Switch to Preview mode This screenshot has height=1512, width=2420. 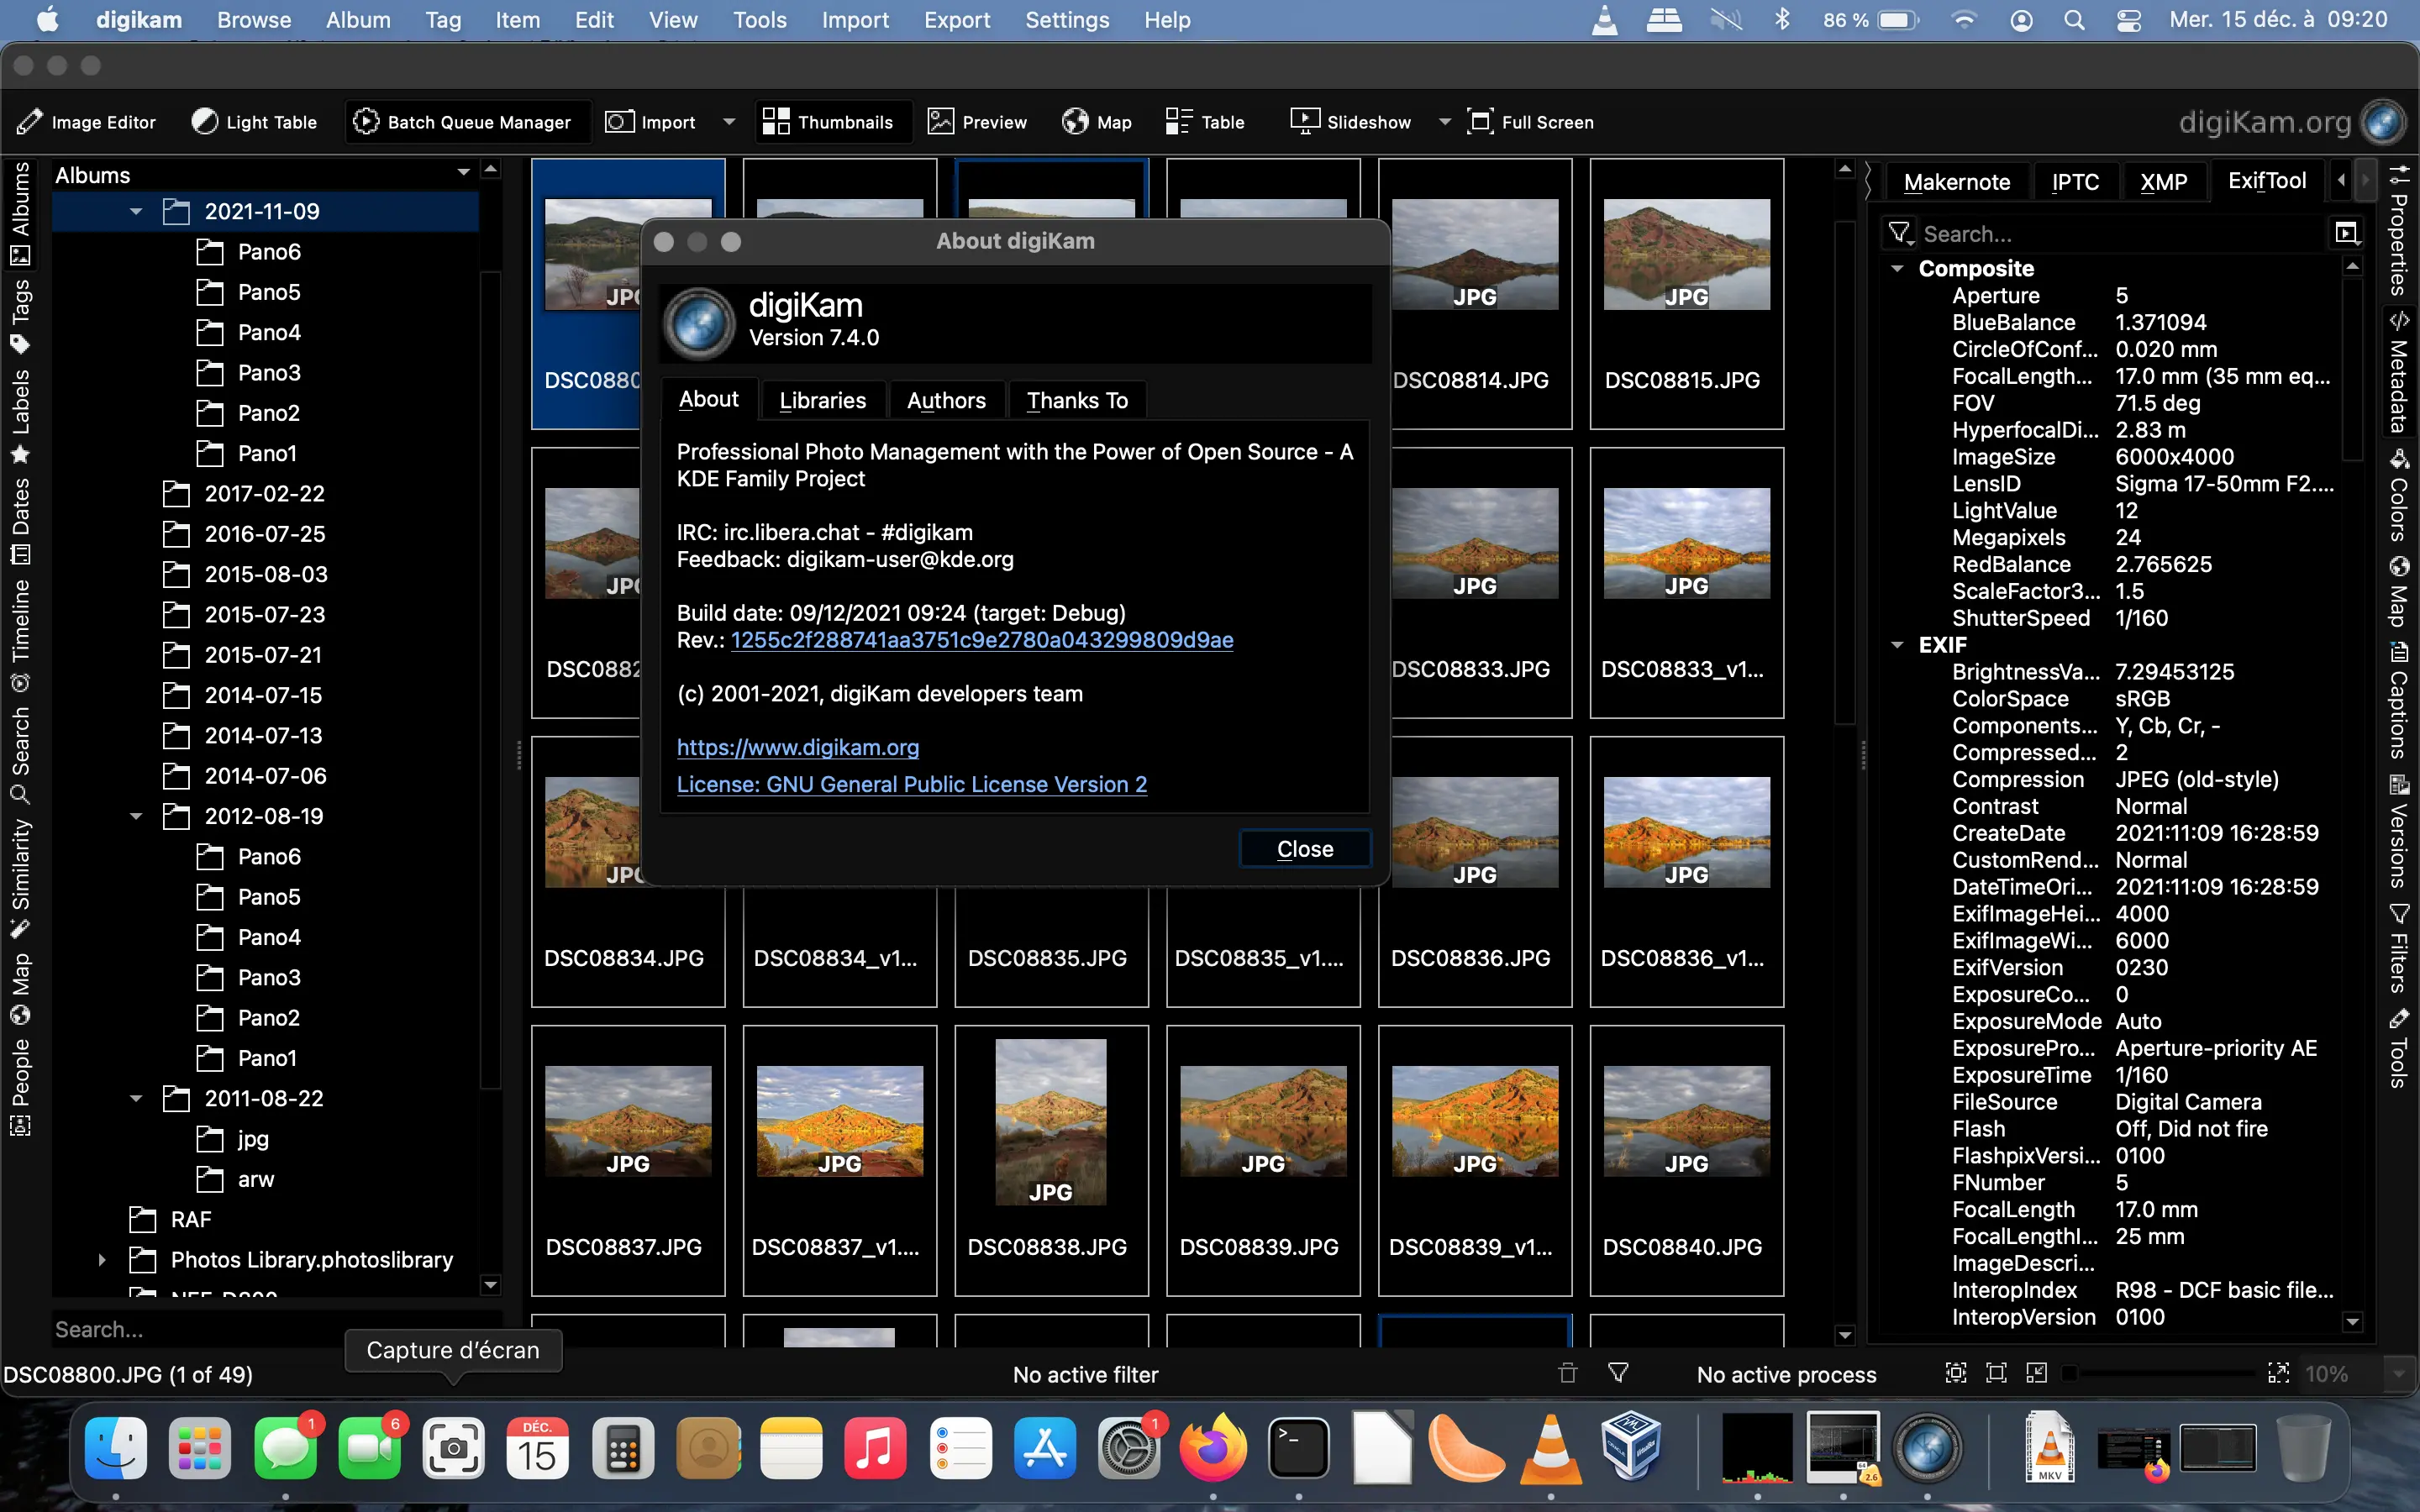point(977,121)
